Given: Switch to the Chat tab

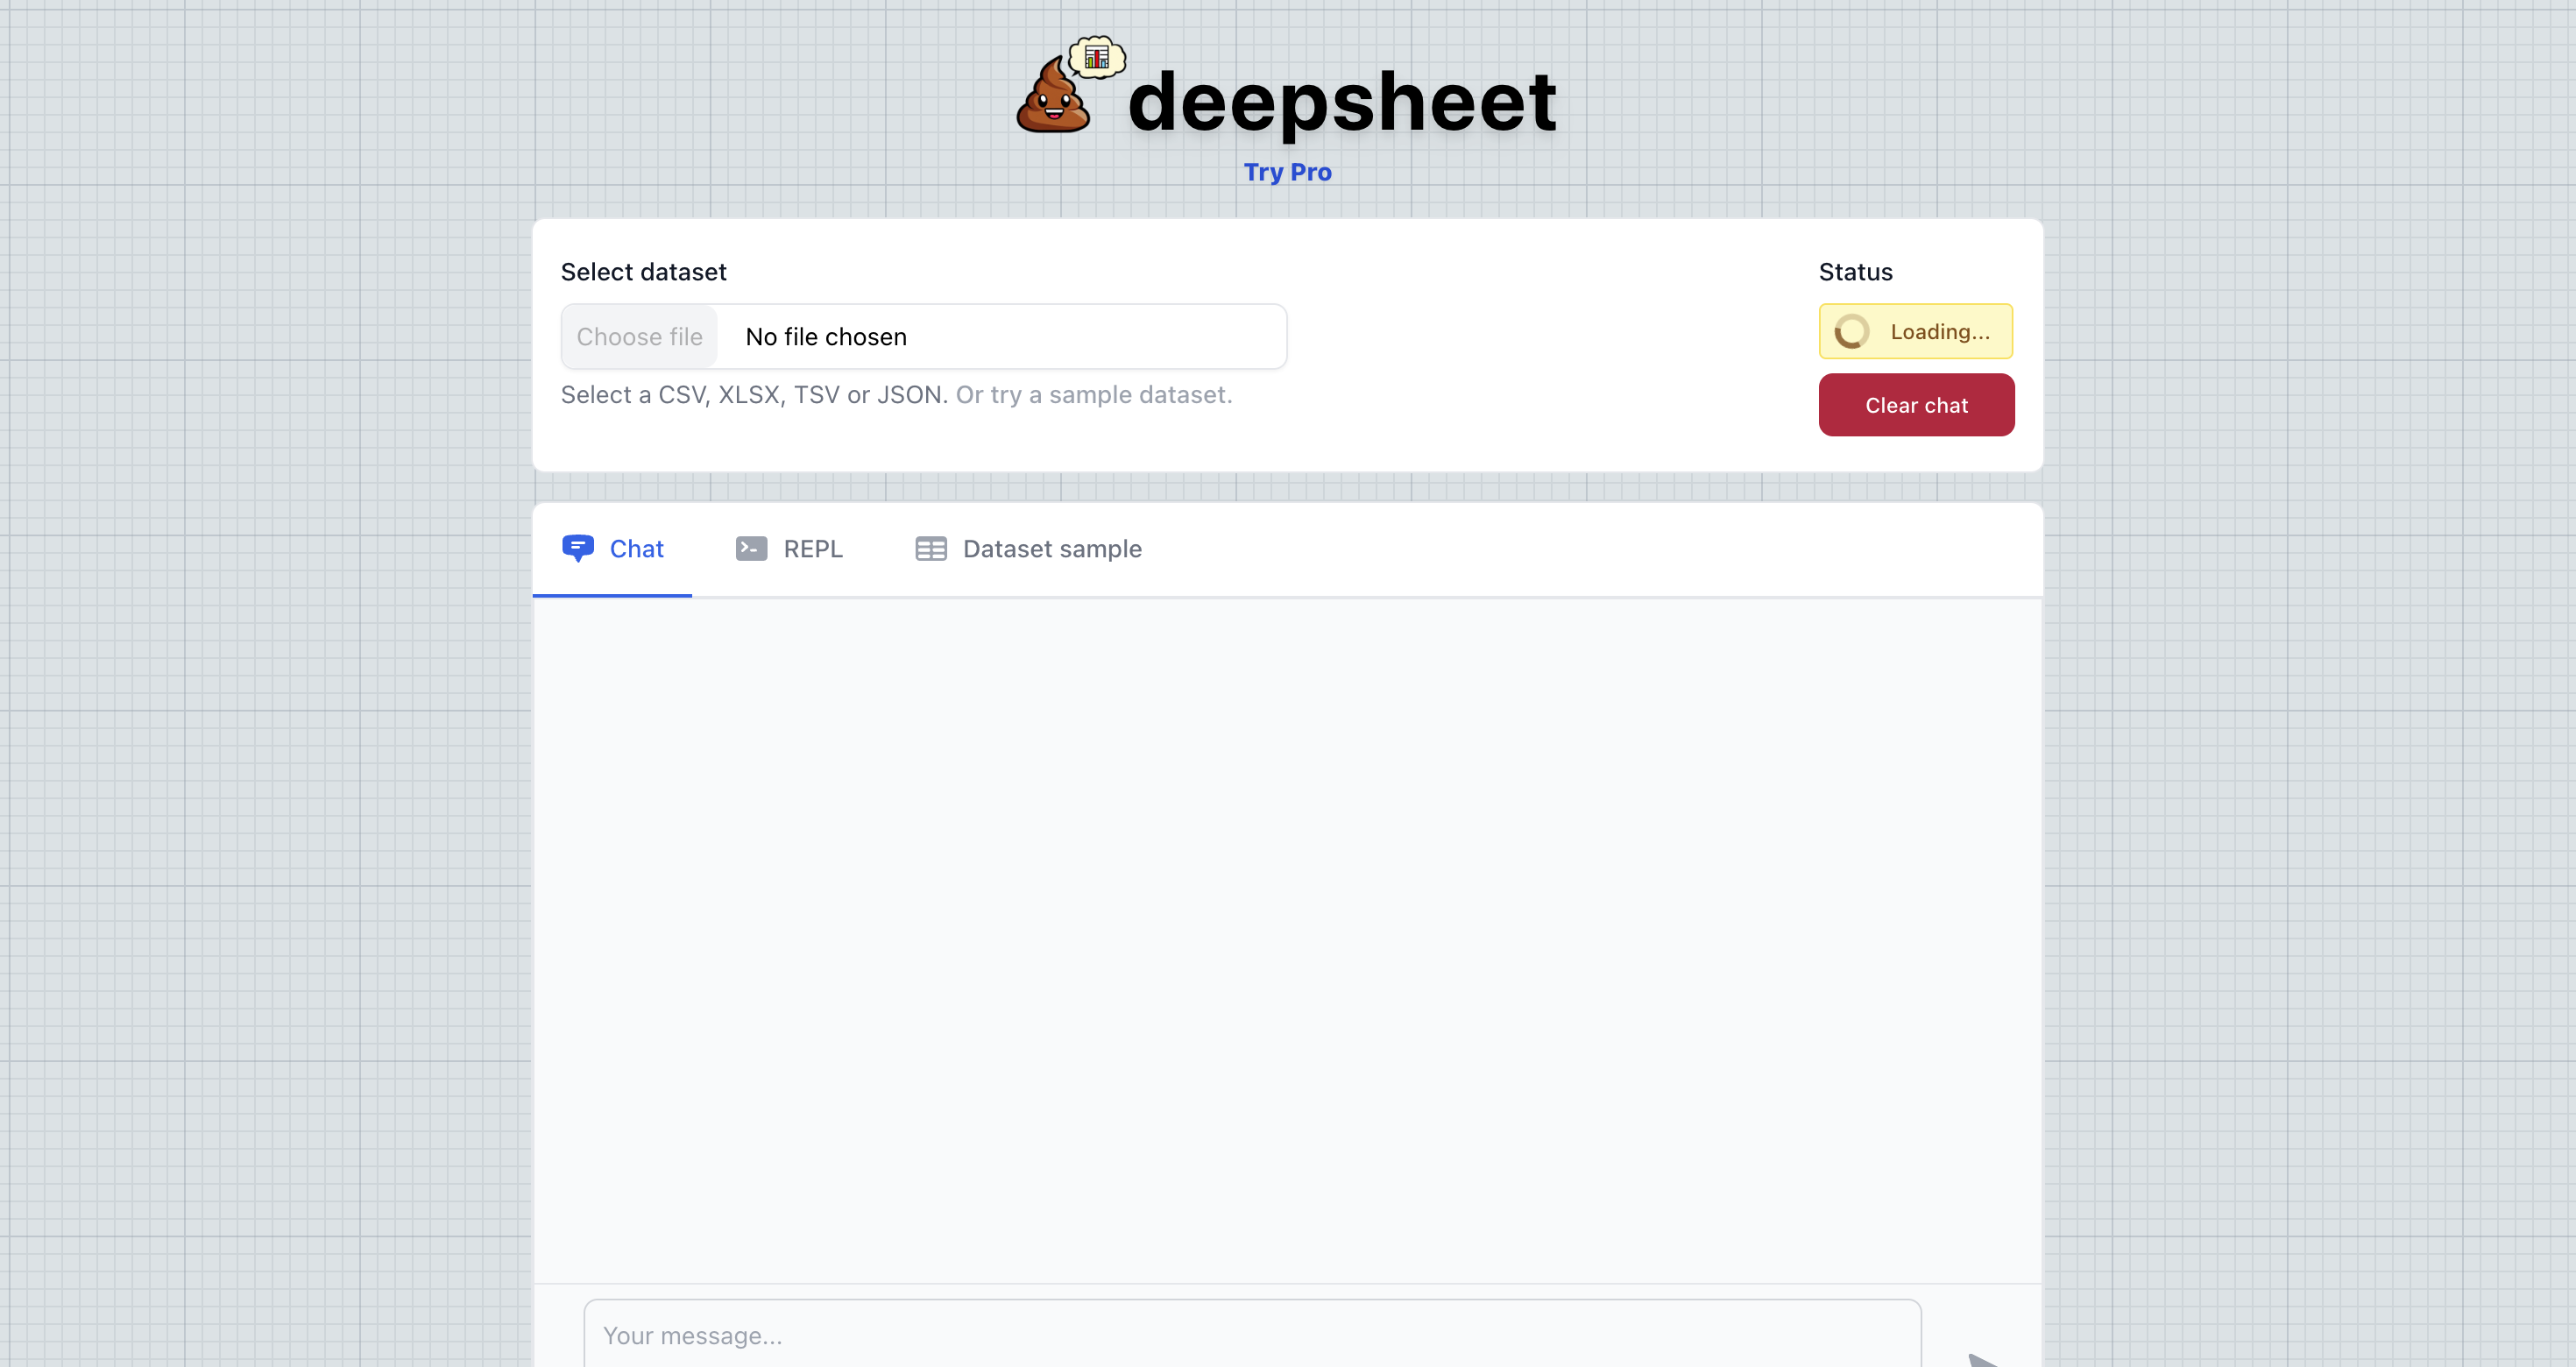Looking at the screenshot, I should coord(612,549).
